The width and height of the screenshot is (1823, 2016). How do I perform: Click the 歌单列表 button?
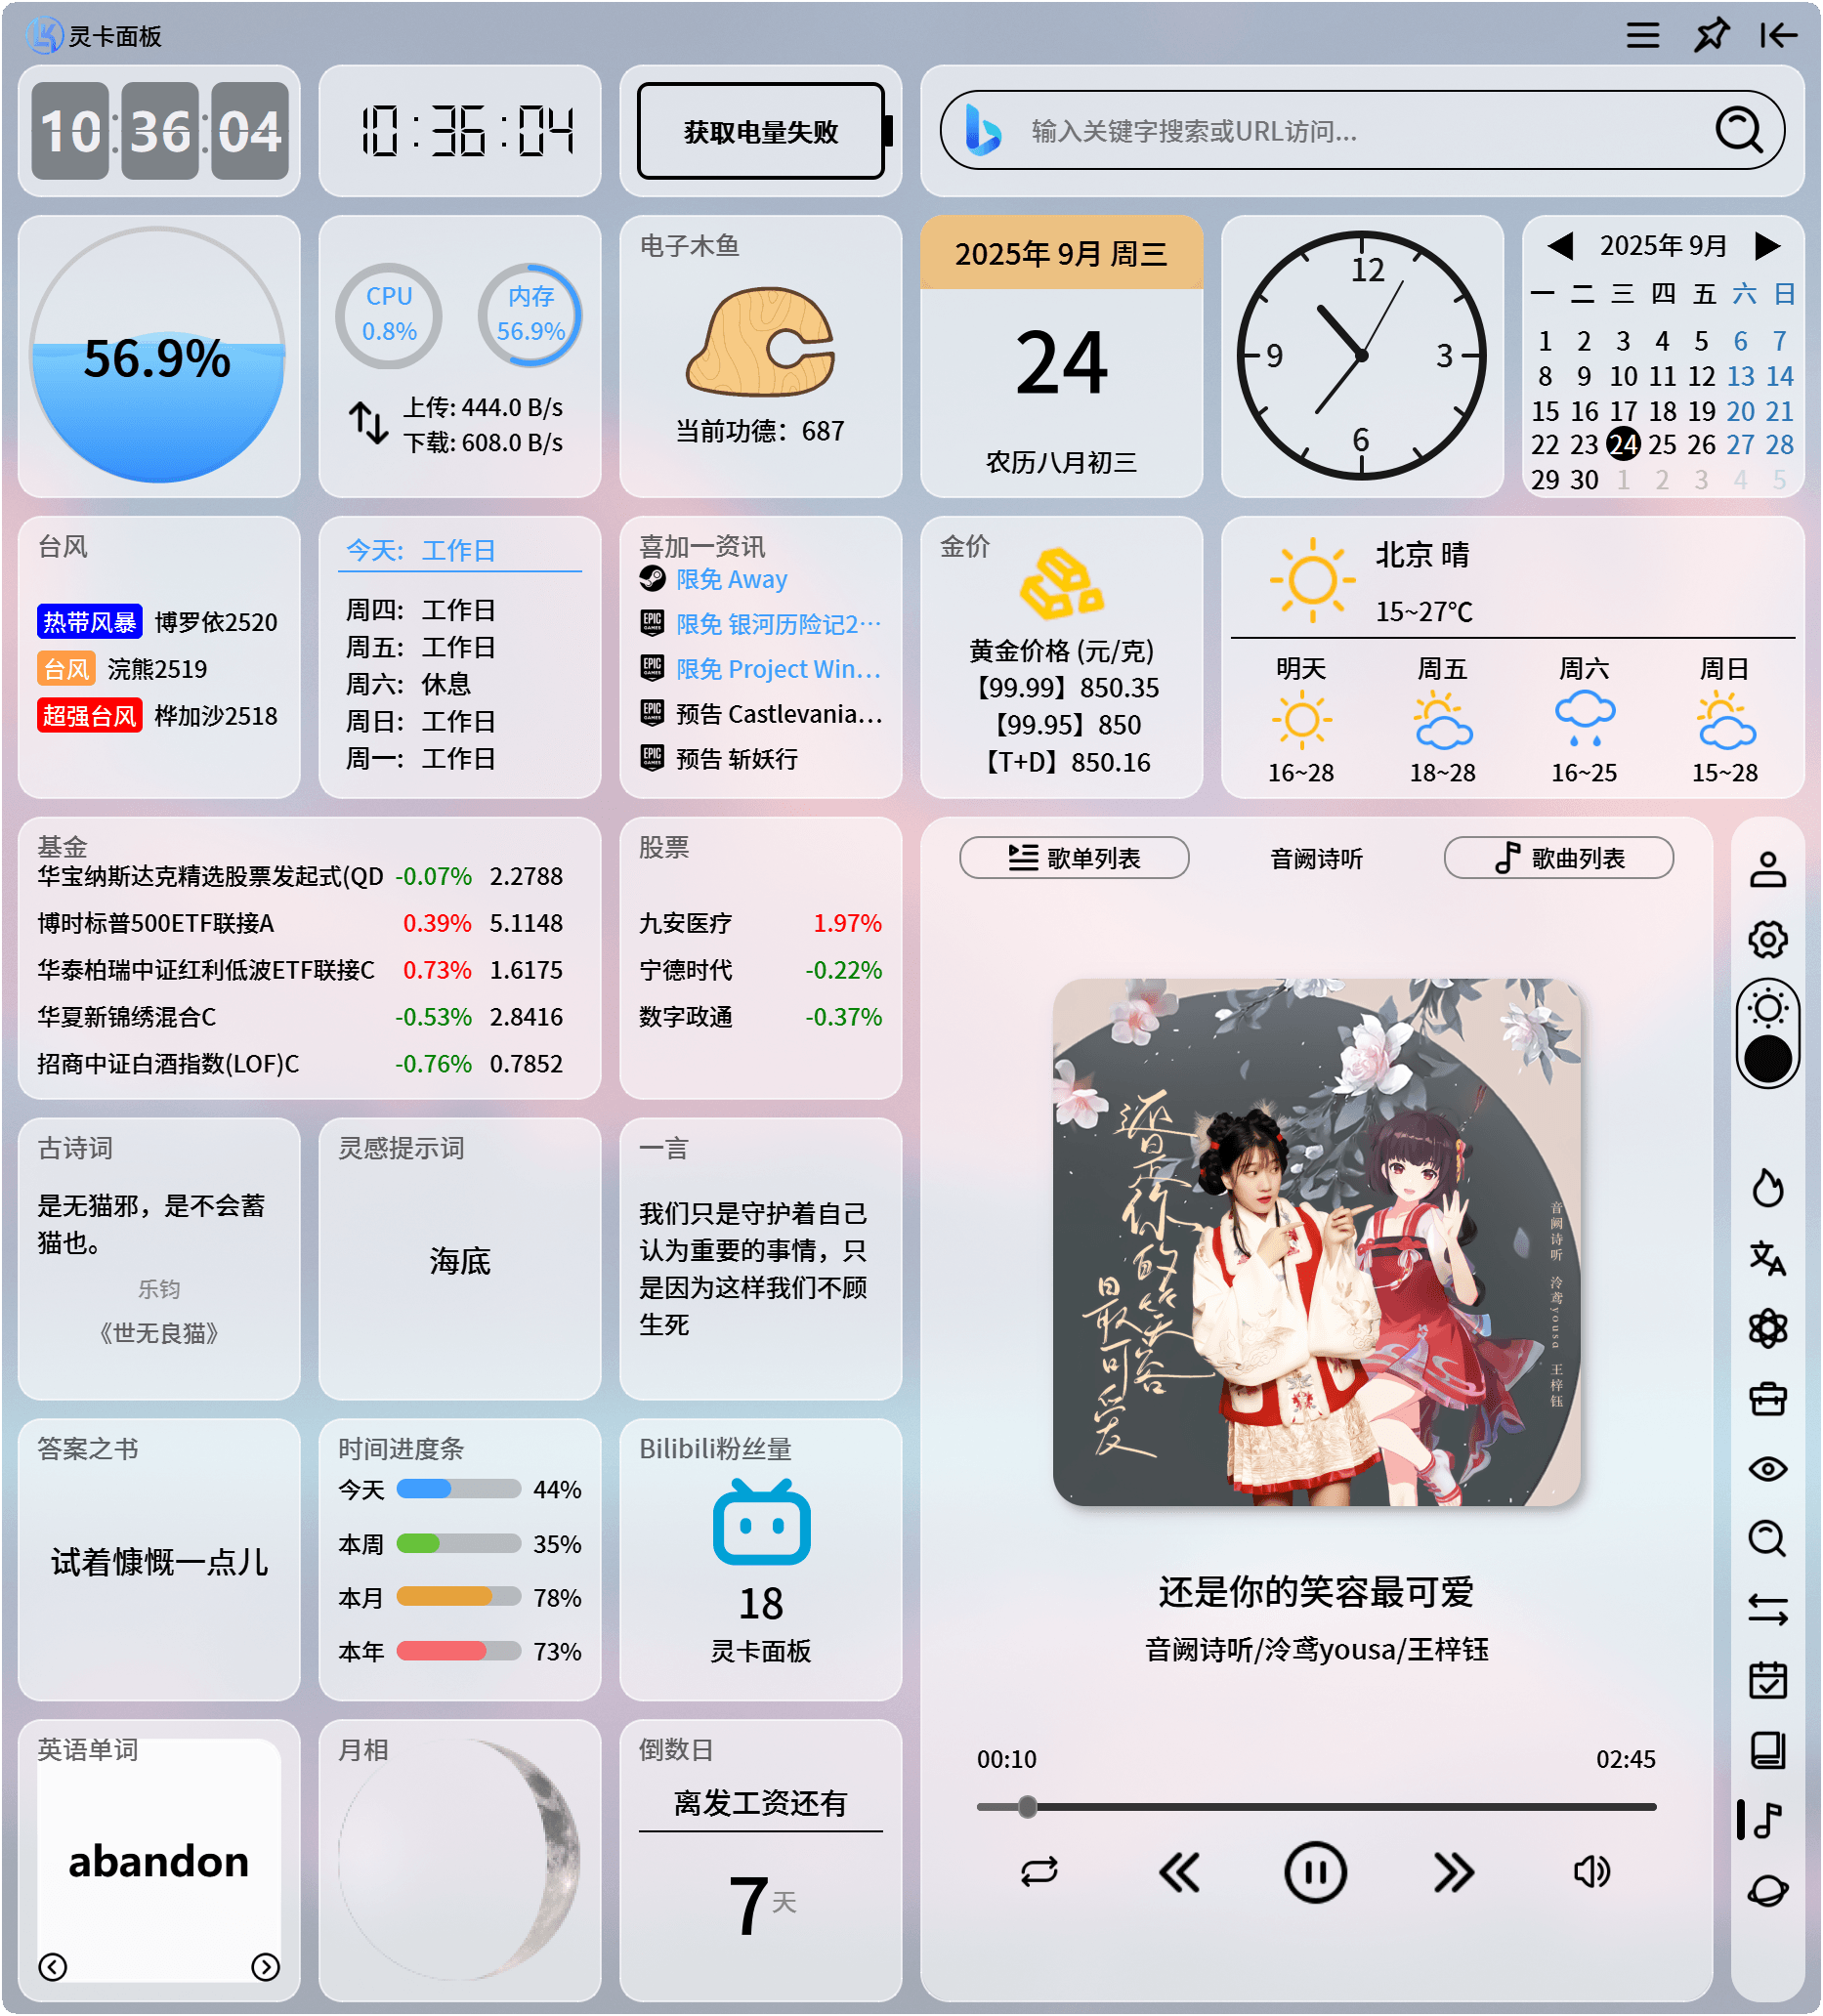1073,857
